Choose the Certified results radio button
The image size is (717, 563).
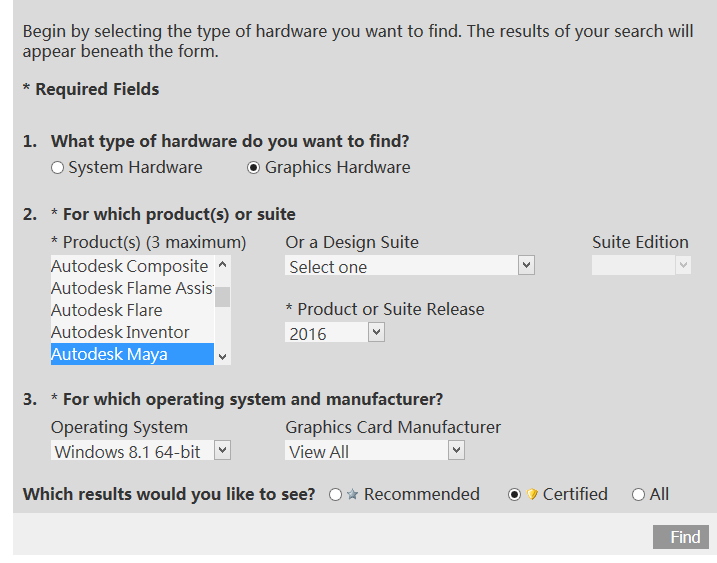click(514, 494)
